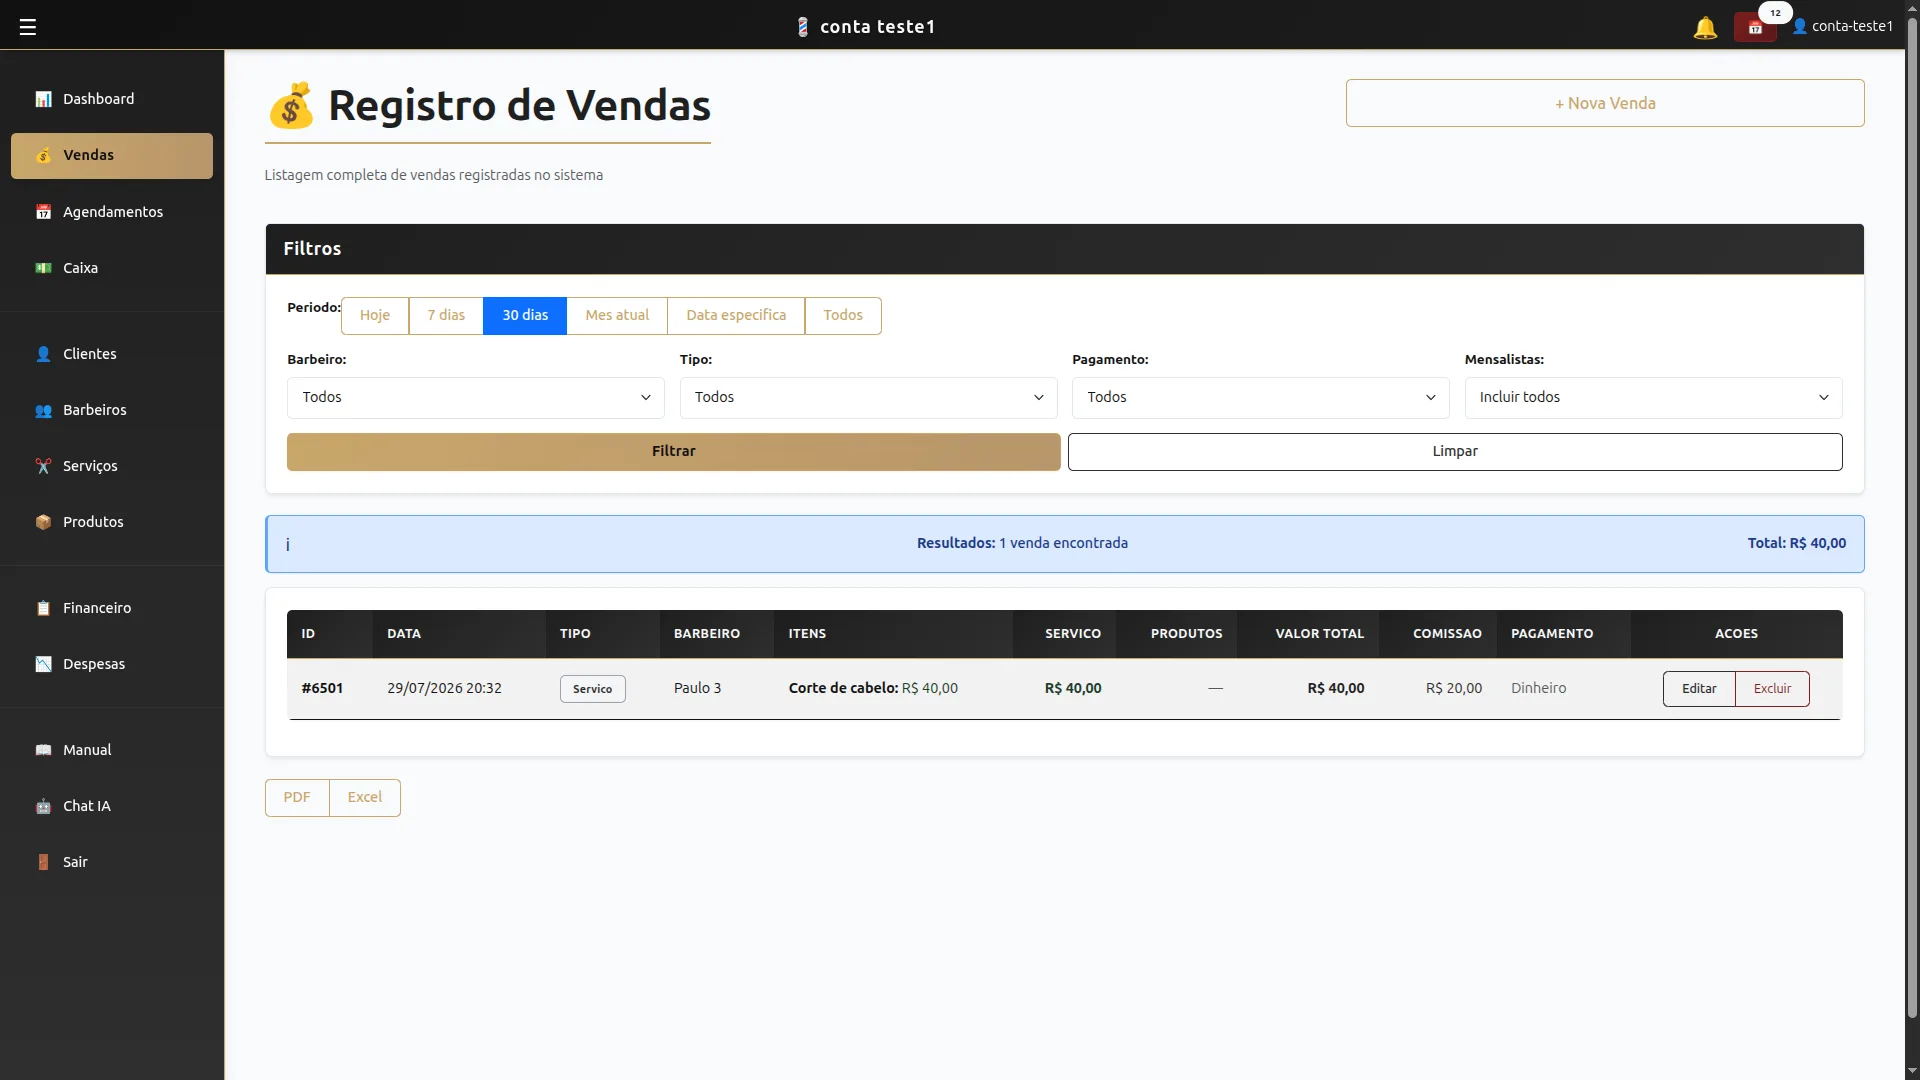Apply filters with Filtrar button
1920x1080 pixels.
tap(673, 452)
